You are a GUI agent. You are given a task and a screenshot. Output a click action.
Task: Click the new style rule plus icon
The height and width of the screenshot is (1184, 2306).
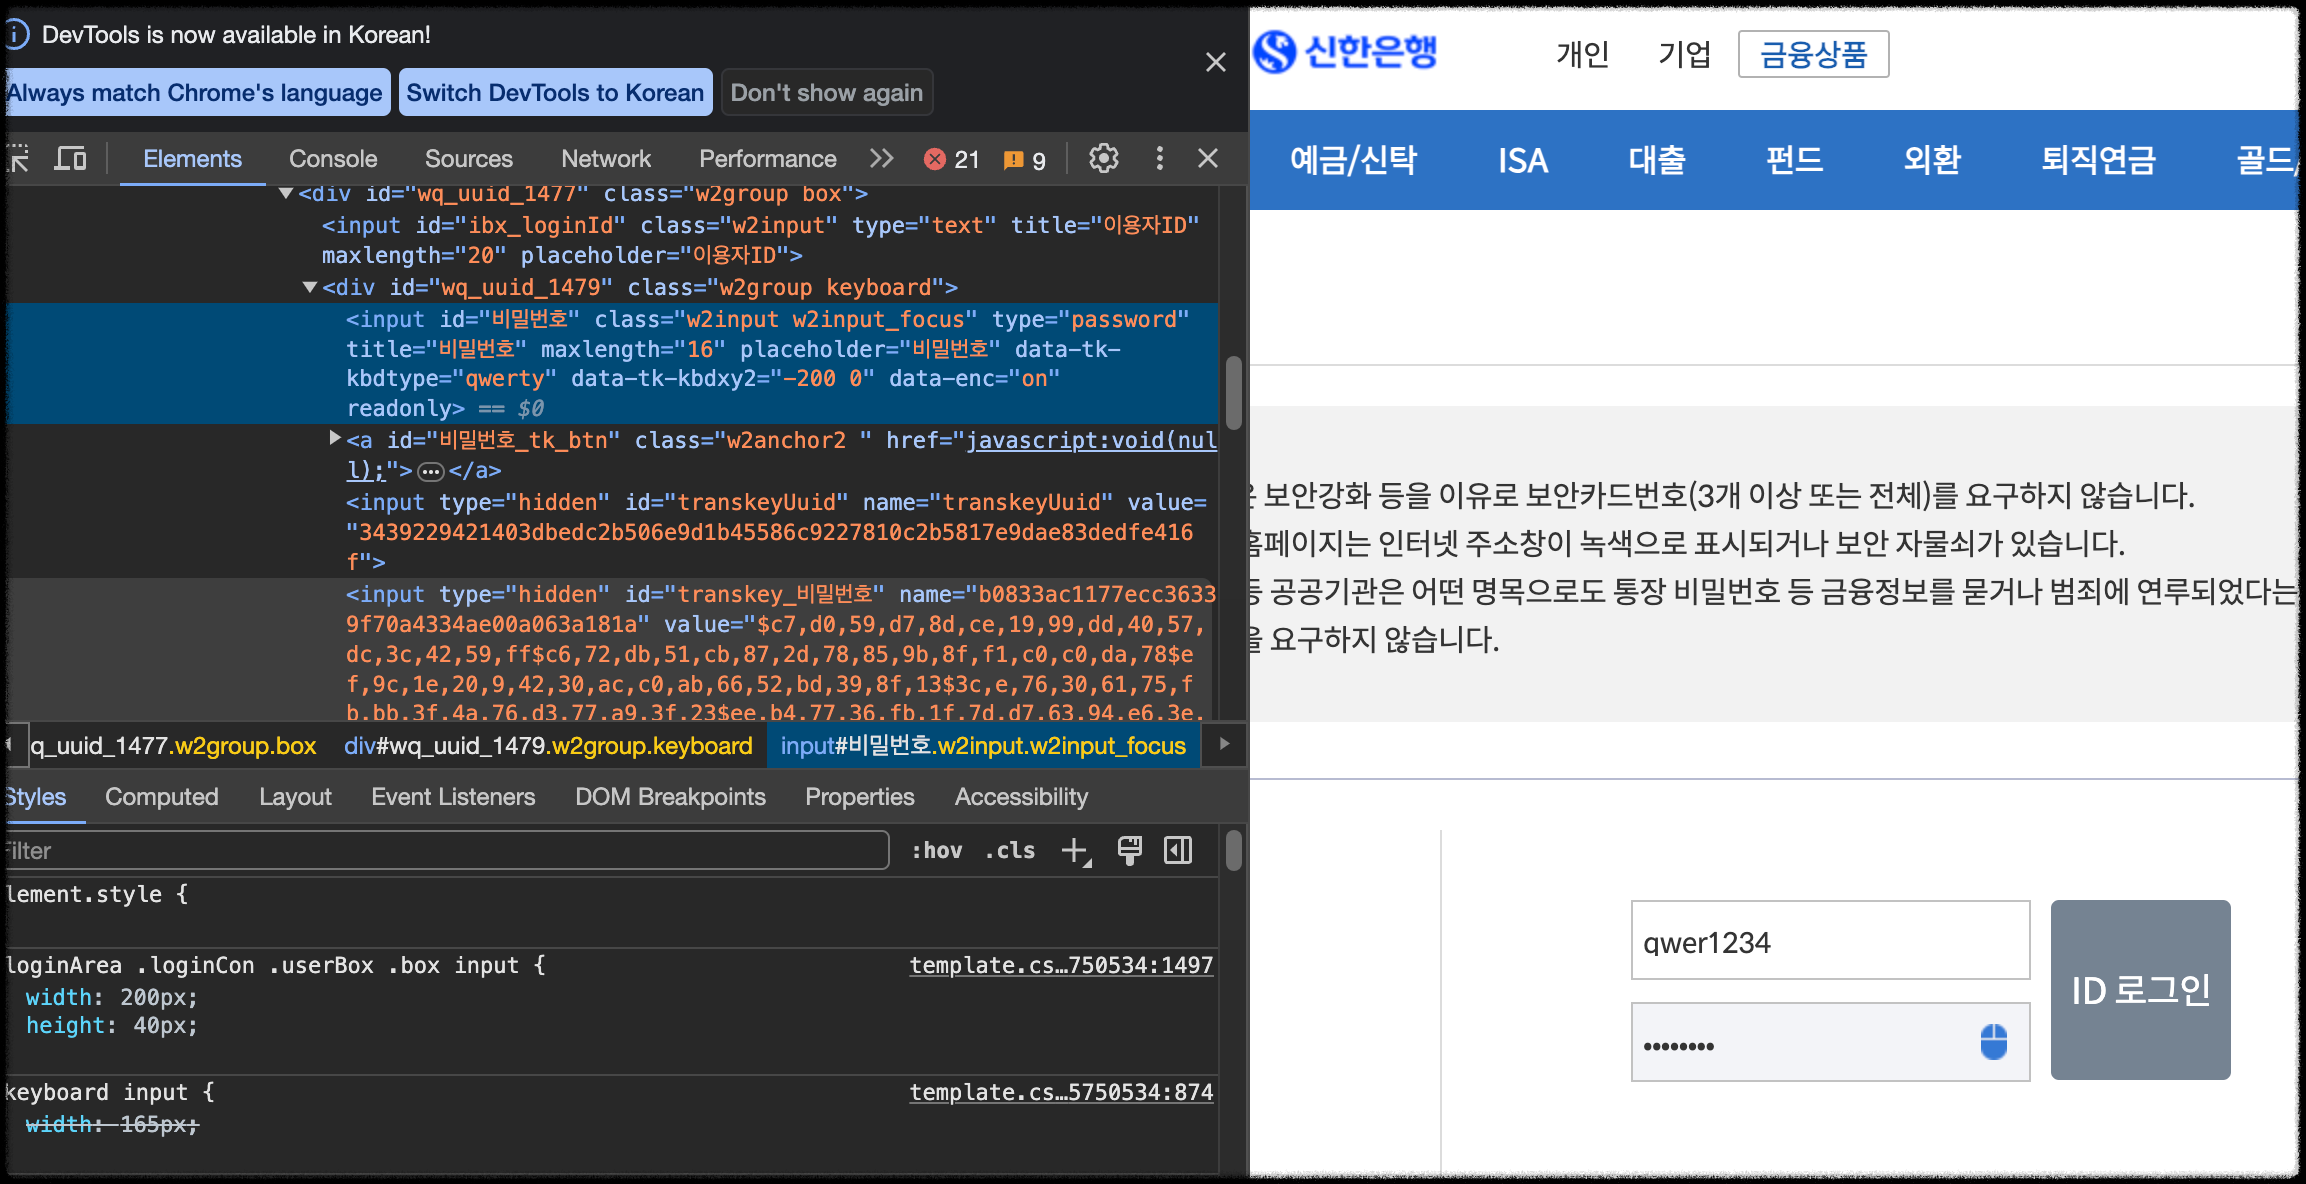point(1075,850)
